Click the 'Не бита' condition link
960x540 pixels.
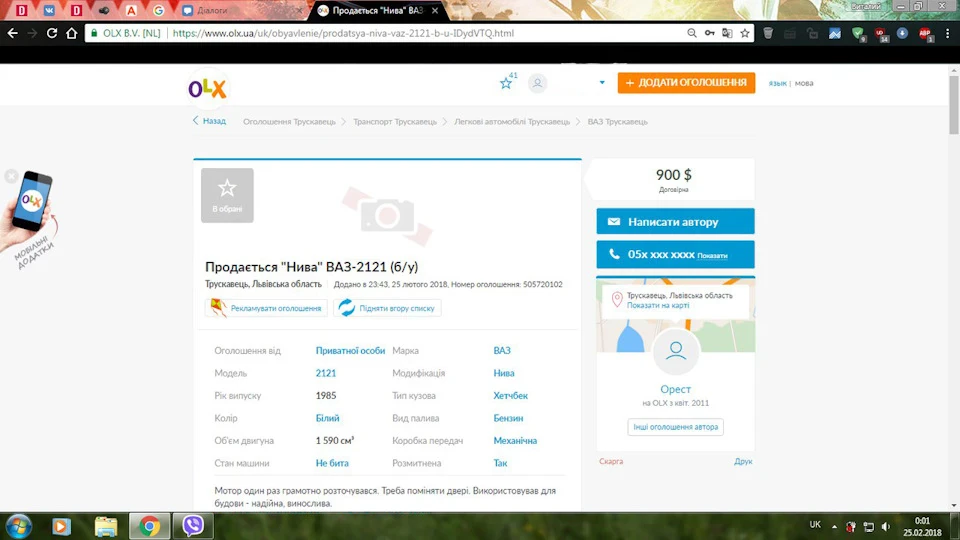(x=332, y=463)
